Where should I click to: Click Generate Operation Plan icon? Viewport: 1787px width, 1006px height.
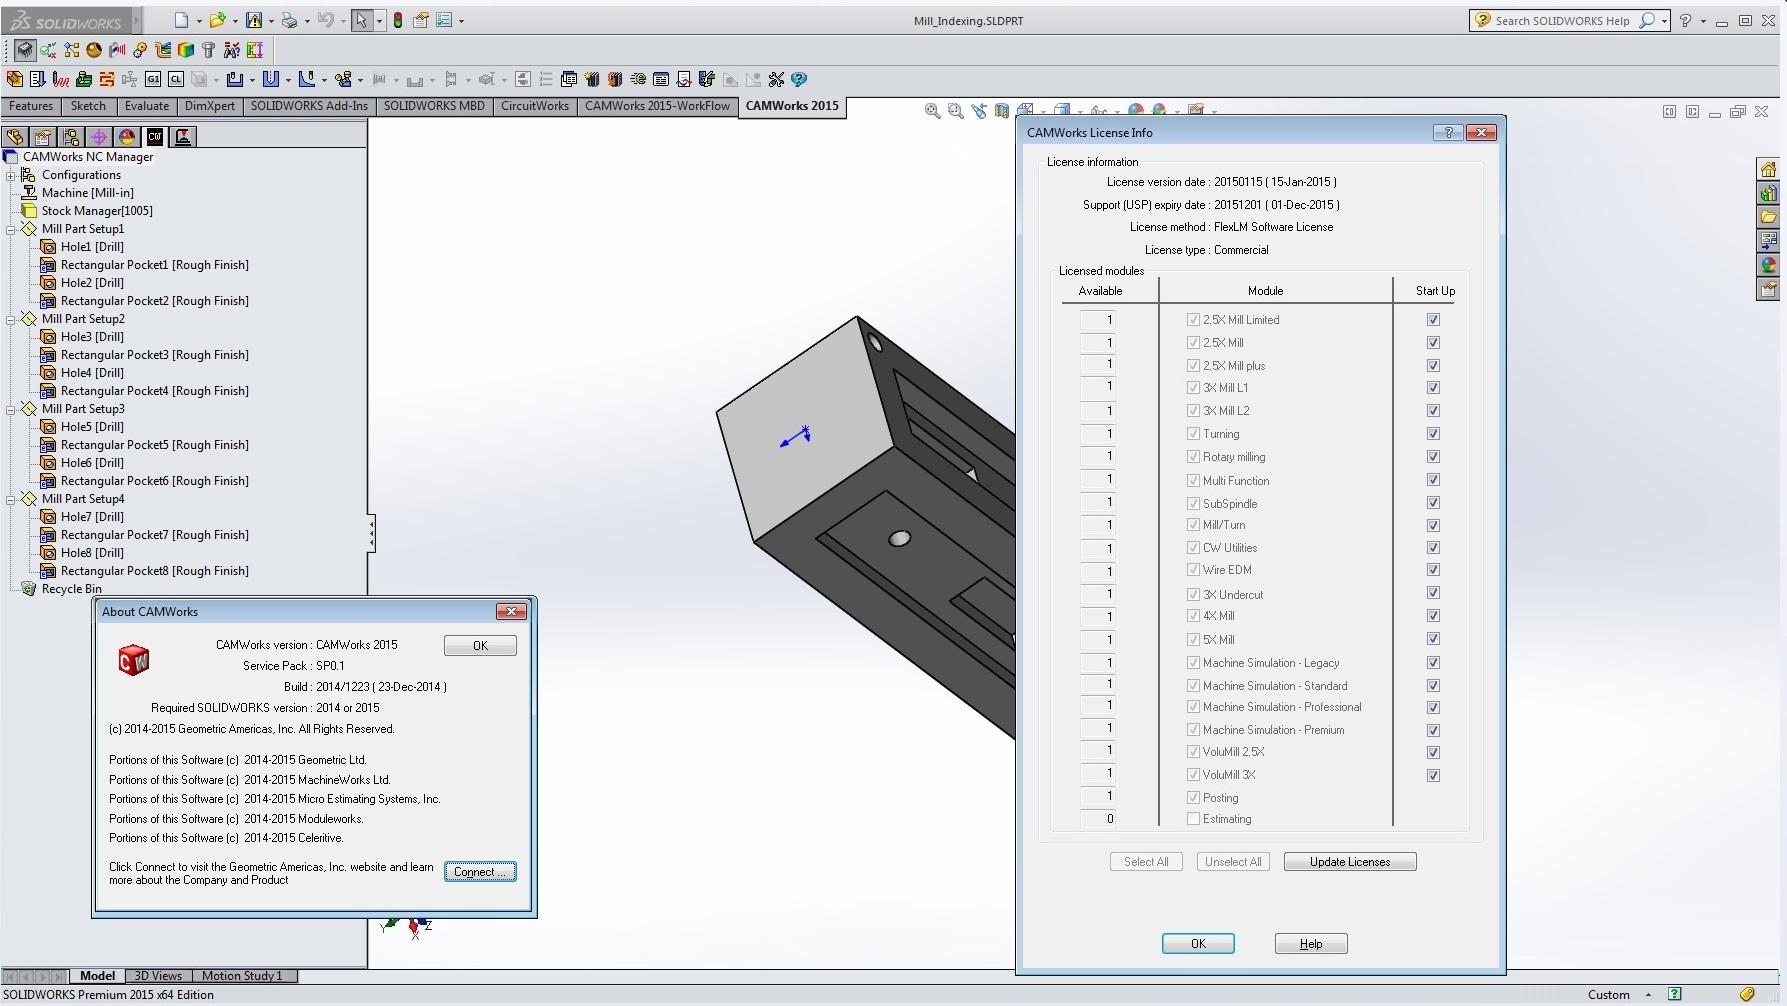[x=37, y=79]
